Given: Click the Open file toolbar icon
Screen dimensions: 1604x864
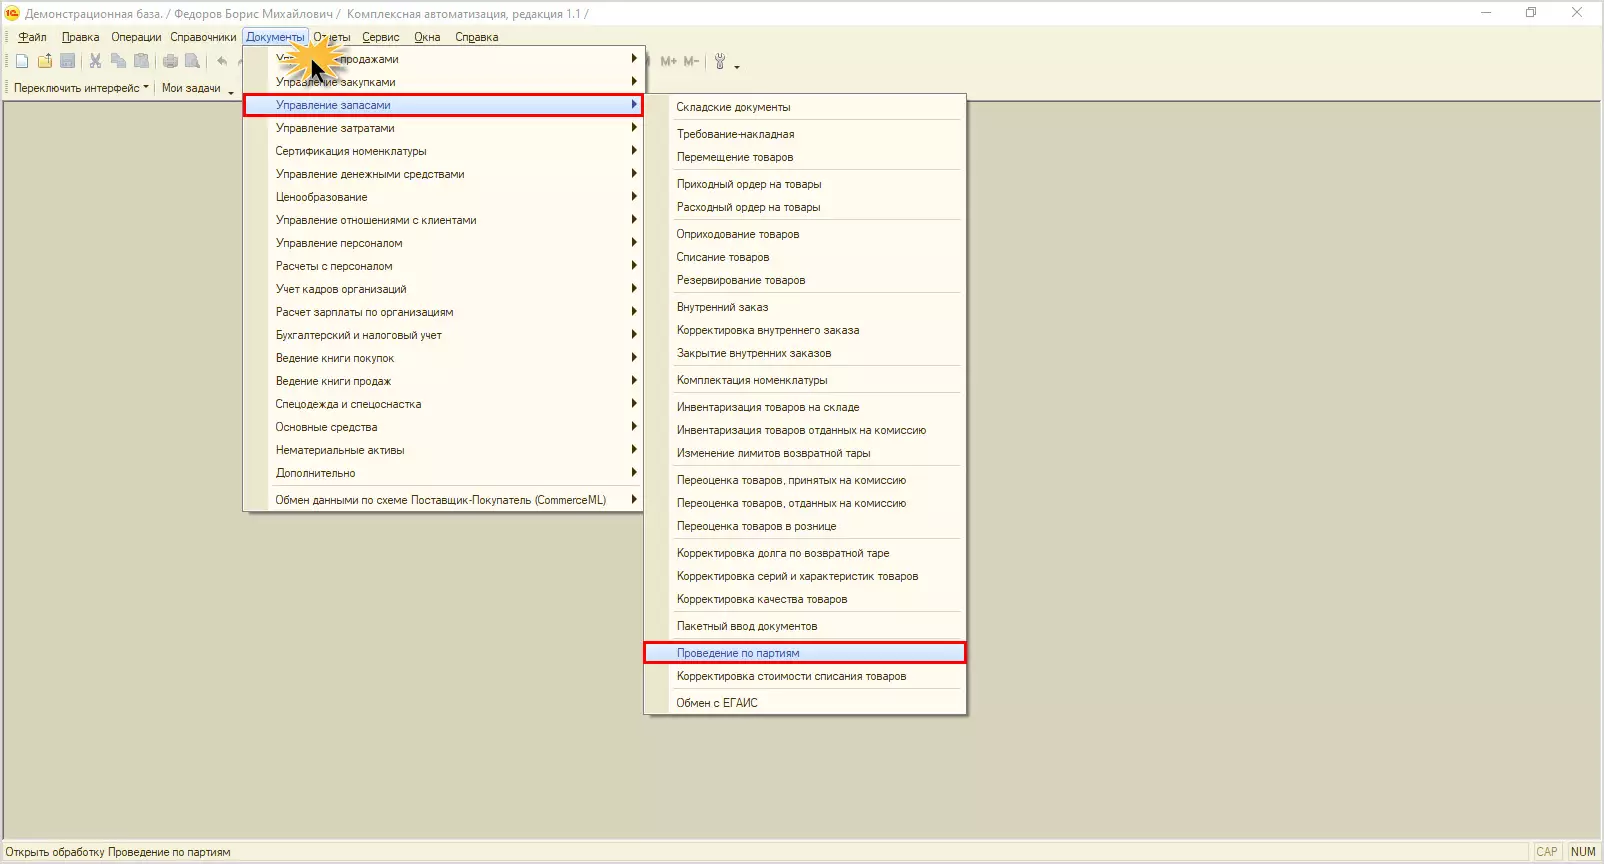Looking at the screenshot, I should pyautogui.click(x=45, y=61).
